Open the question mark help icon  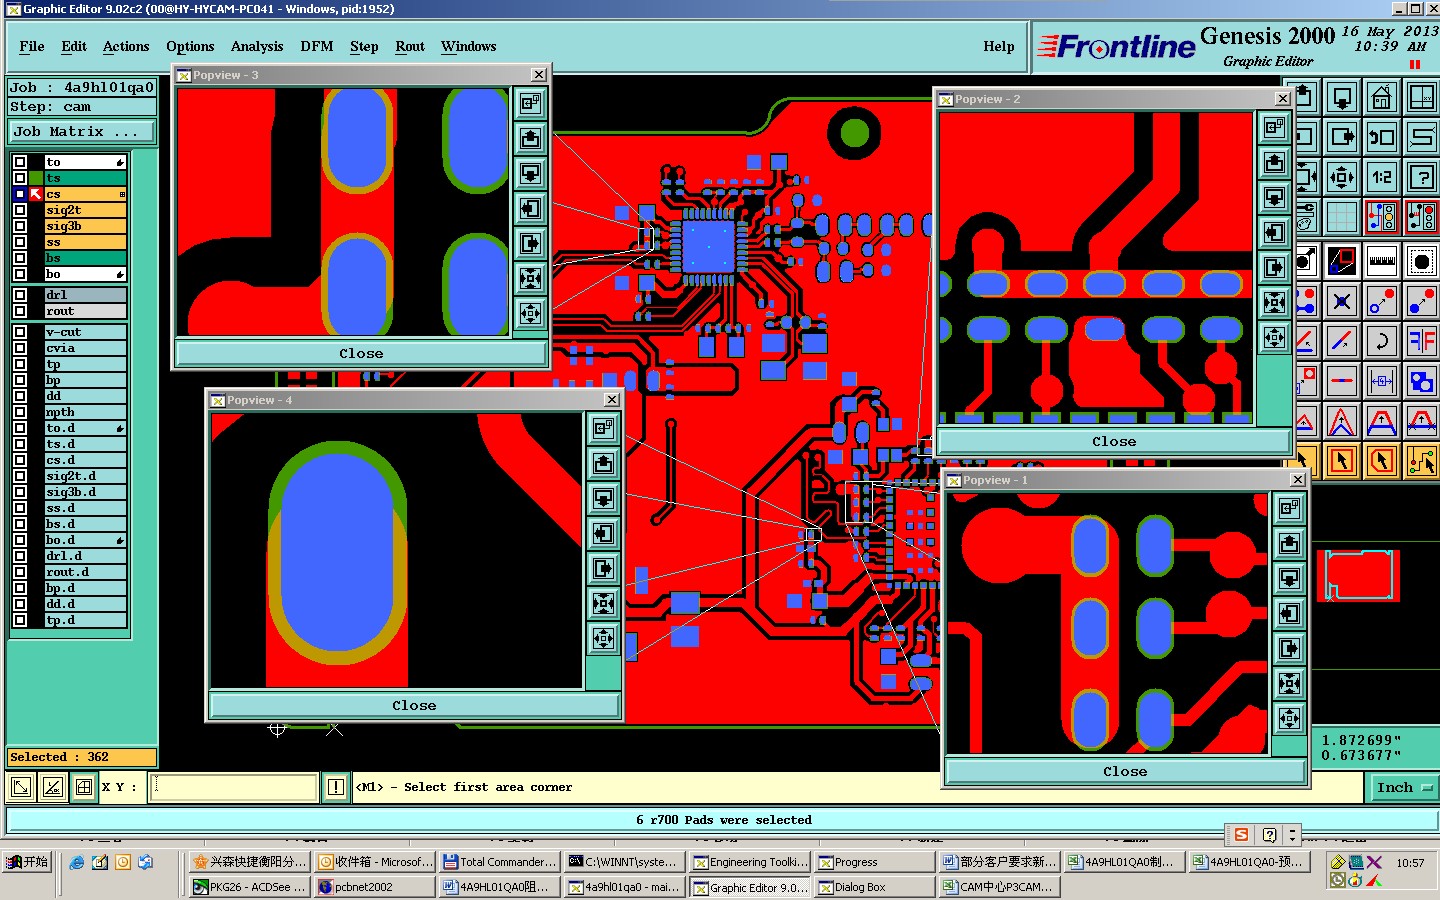(x=1421, y=177)
